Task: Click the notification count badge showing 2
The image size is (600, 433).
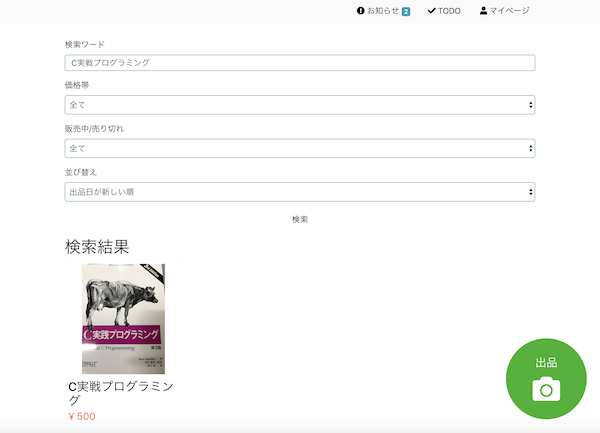Action: [406, 12]
